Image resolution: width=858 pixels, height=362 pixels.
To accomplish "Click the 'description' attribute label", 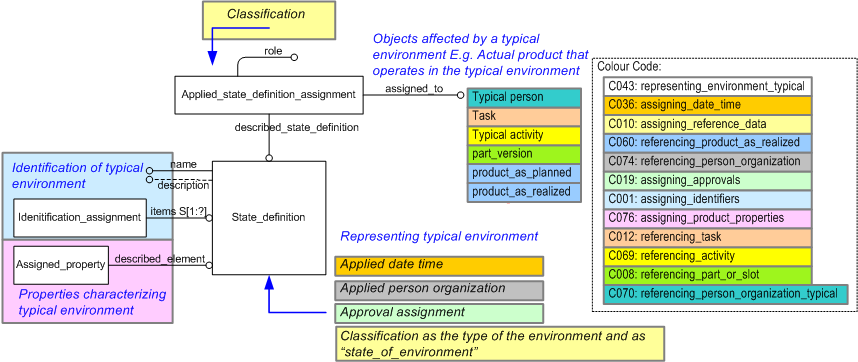I will point(183,185).
